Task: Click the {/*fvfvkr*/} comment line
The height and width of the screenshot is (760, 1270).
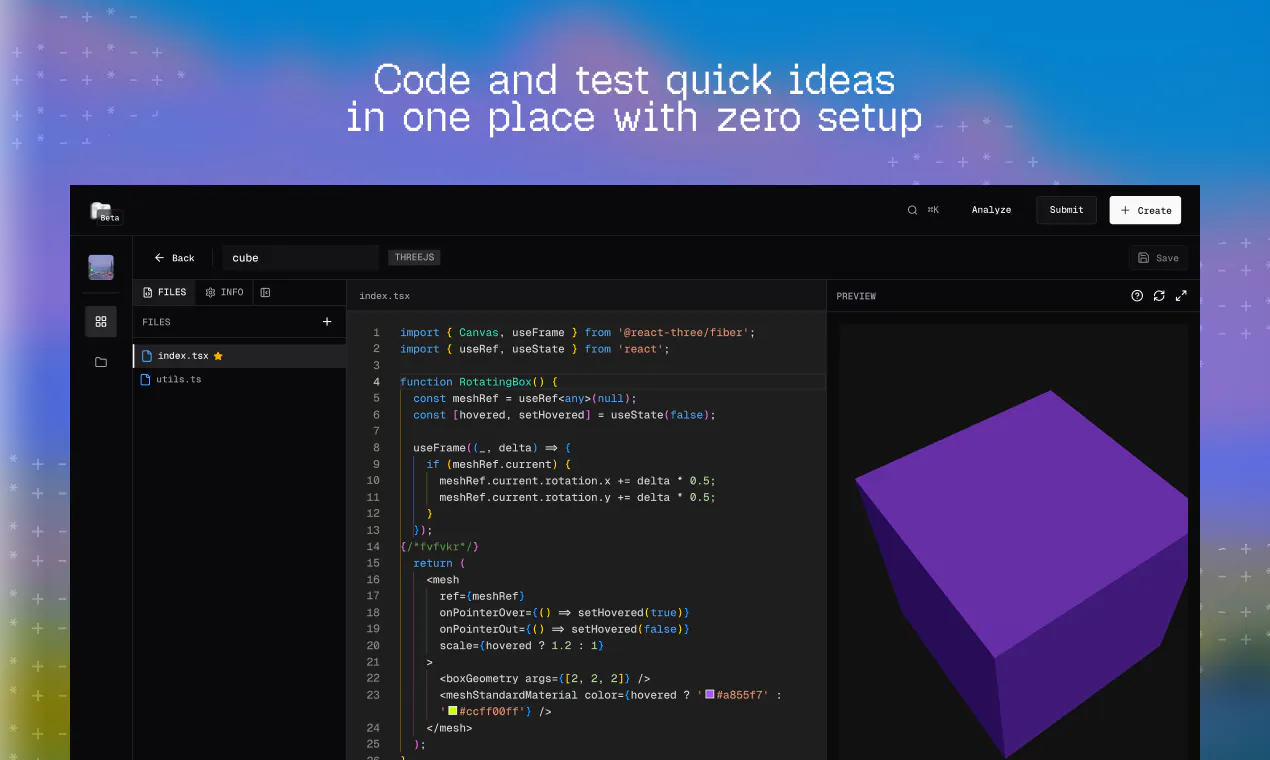Action: (440, 547)
